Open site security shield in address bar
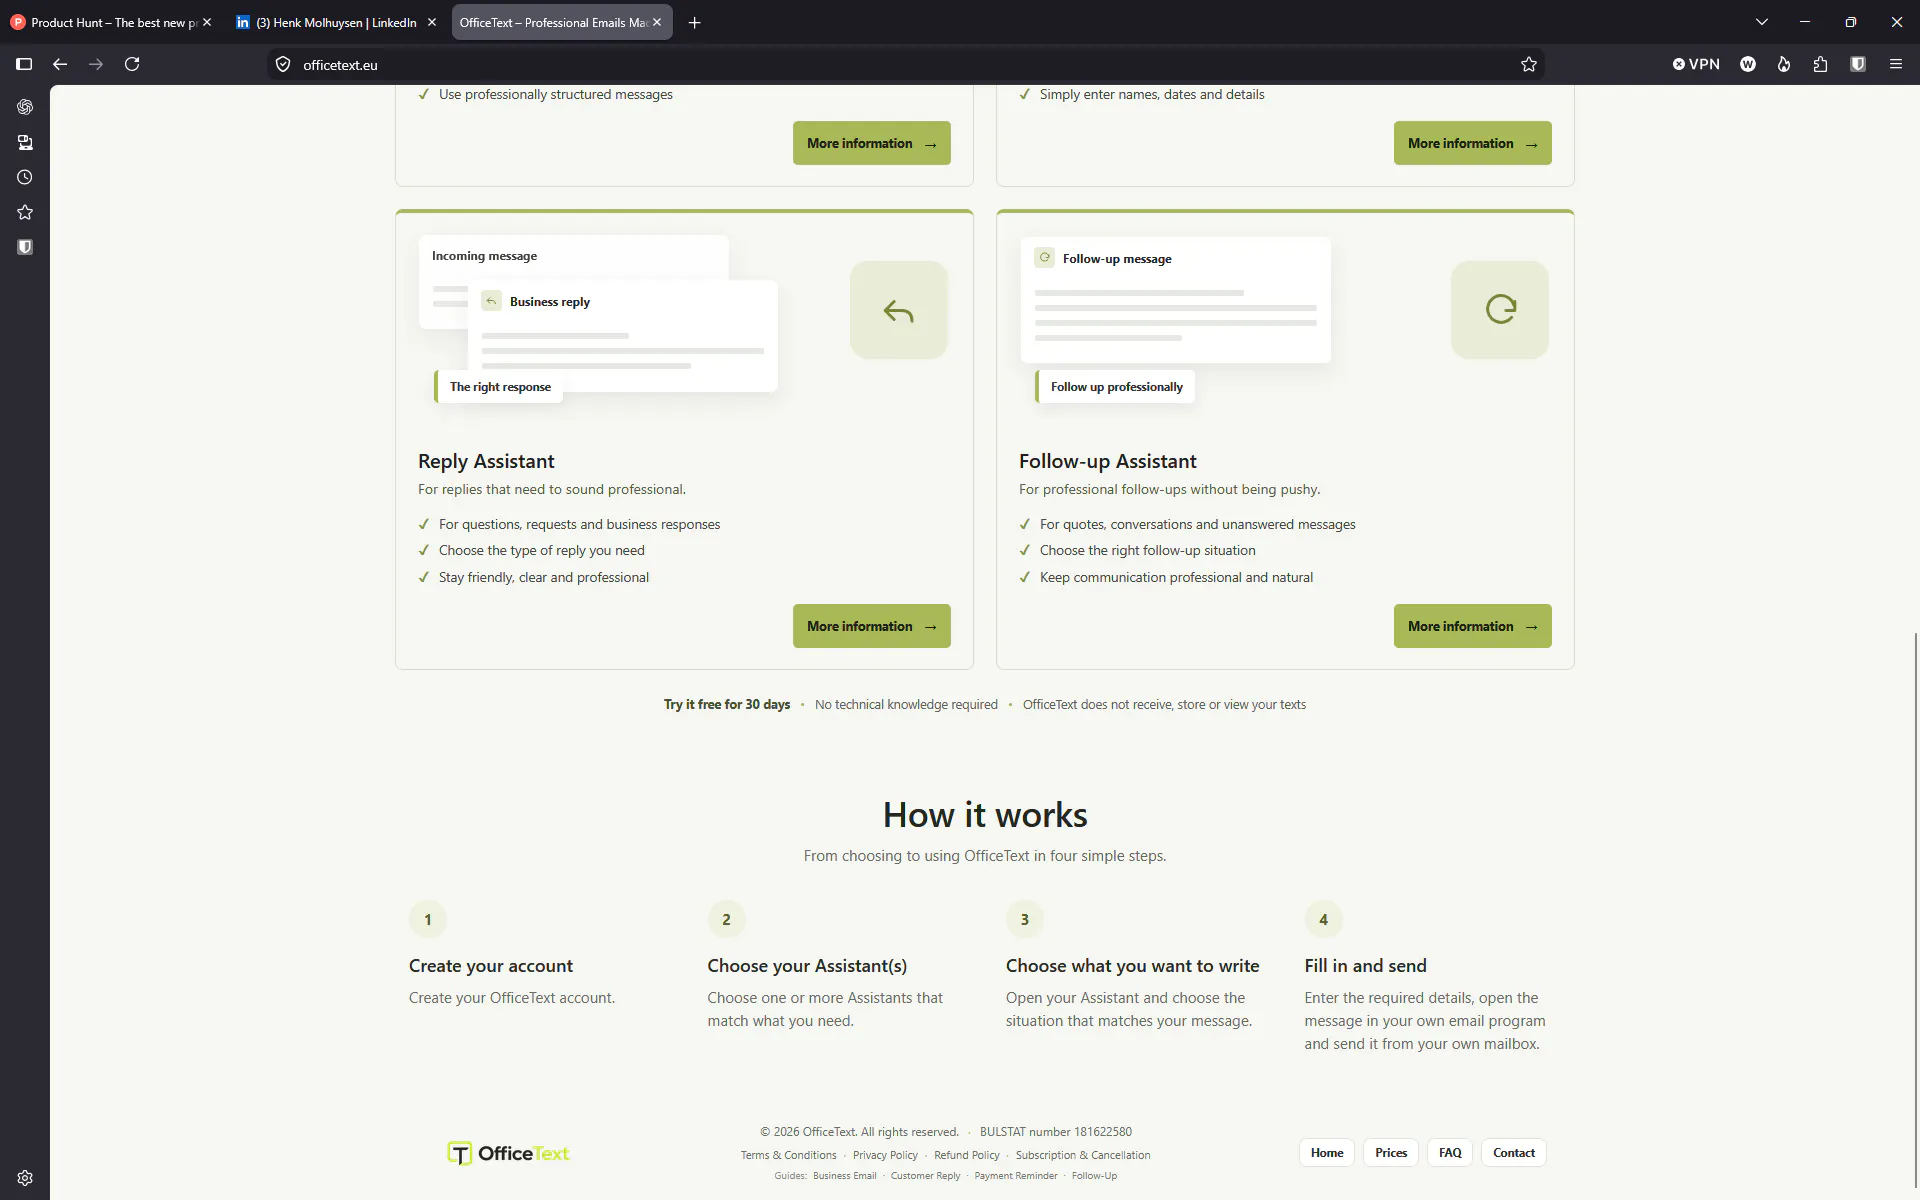1920x1200 pixels. tap(283, 64)
